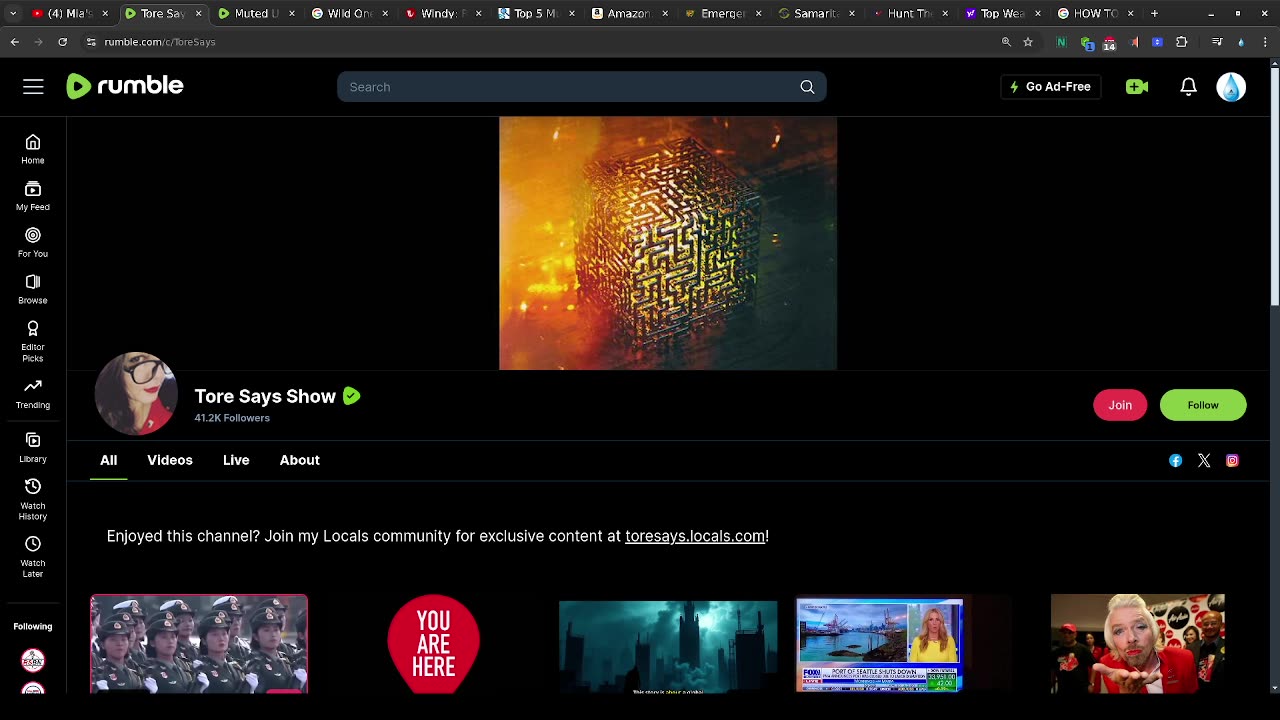Switch to the About tab
Viewport: 1280px width, 720px height.
(300, 460)
